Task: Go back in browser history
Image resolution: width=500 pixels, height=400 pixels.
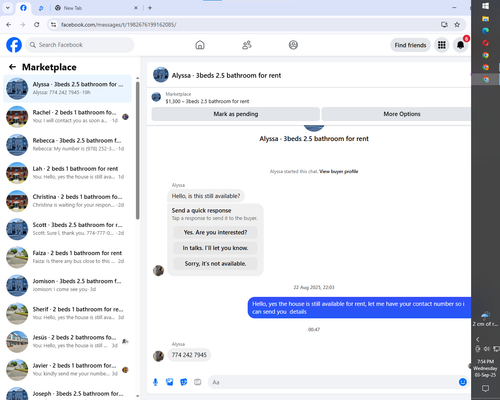Action: coord(9,24)
